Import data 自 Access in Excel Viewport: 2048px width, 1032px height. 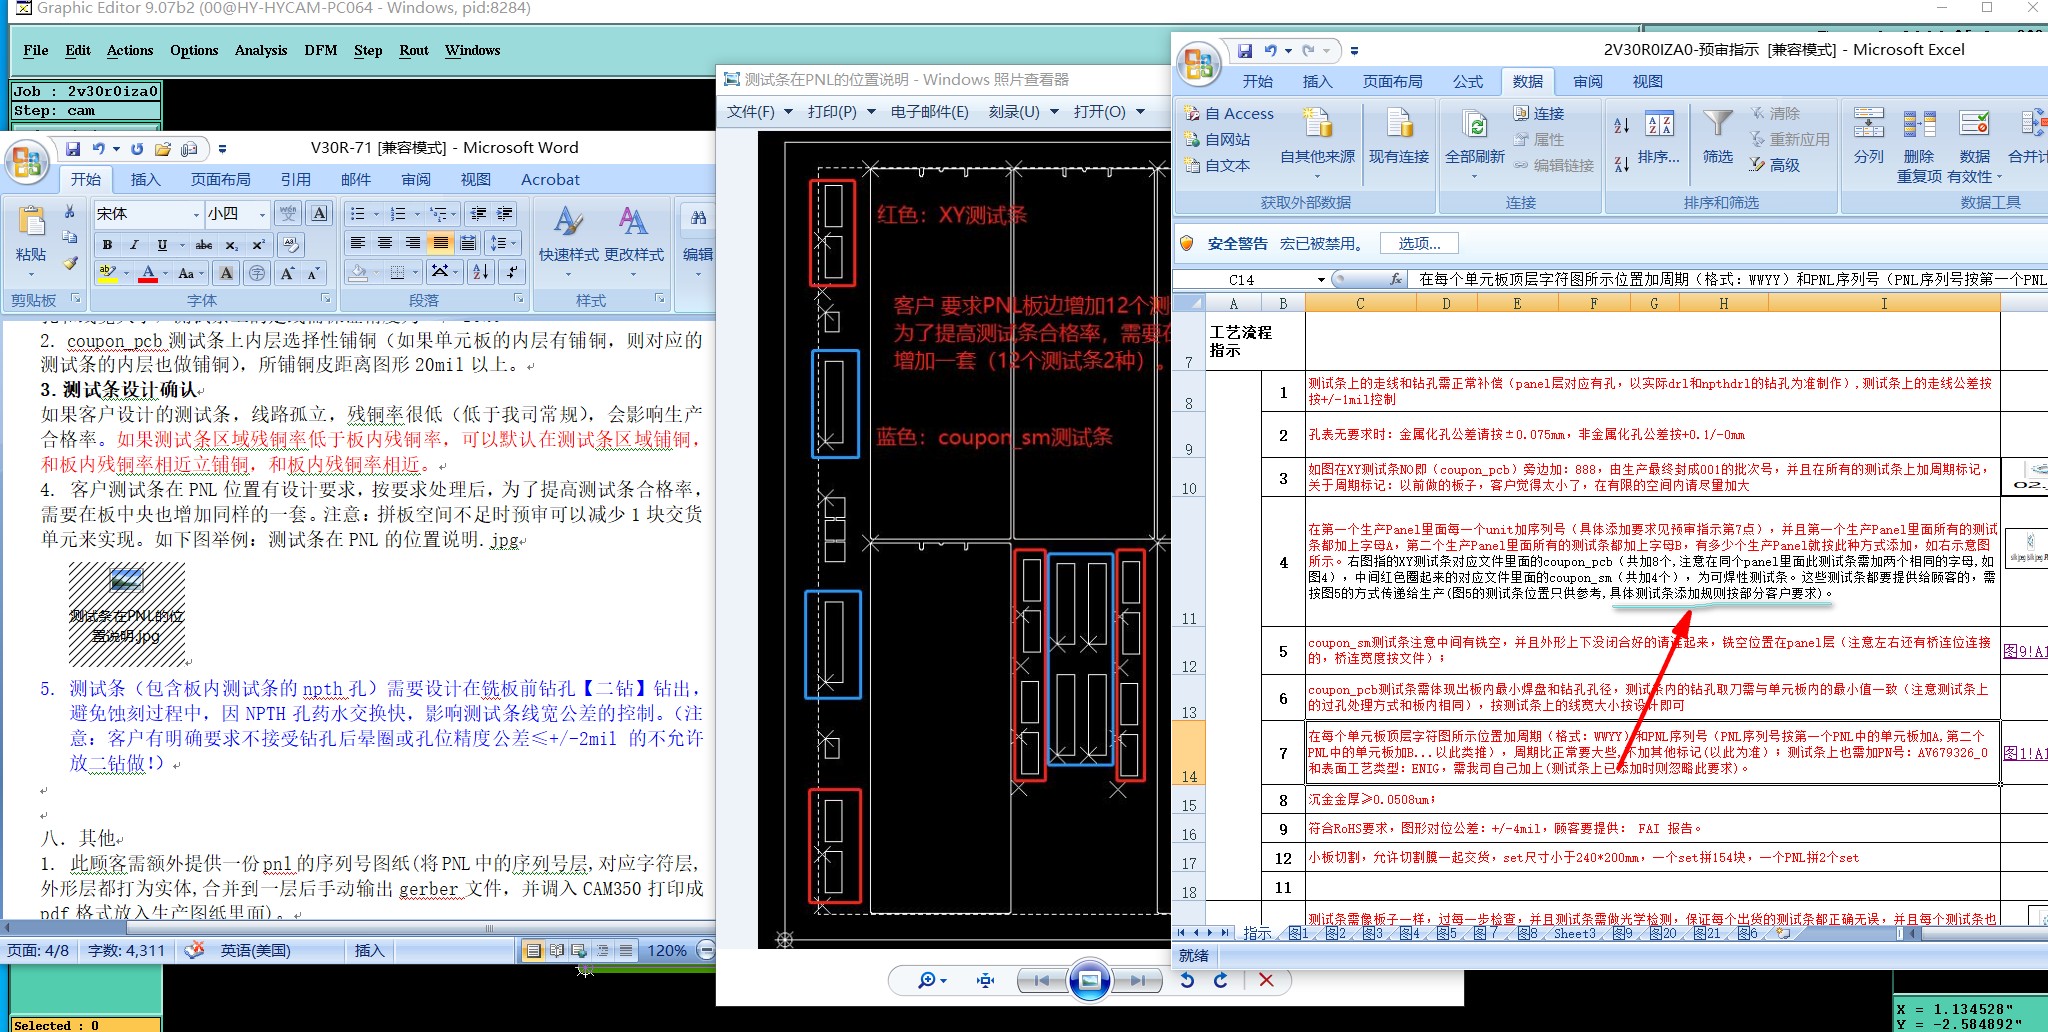1229,114
